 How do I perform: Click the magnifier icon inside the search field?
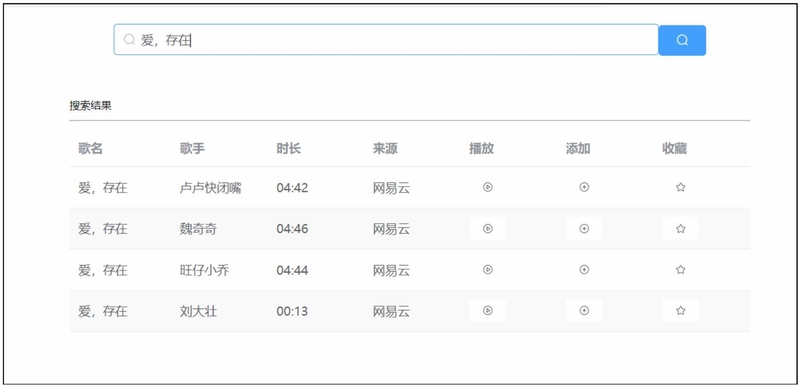tap(129, 39)
